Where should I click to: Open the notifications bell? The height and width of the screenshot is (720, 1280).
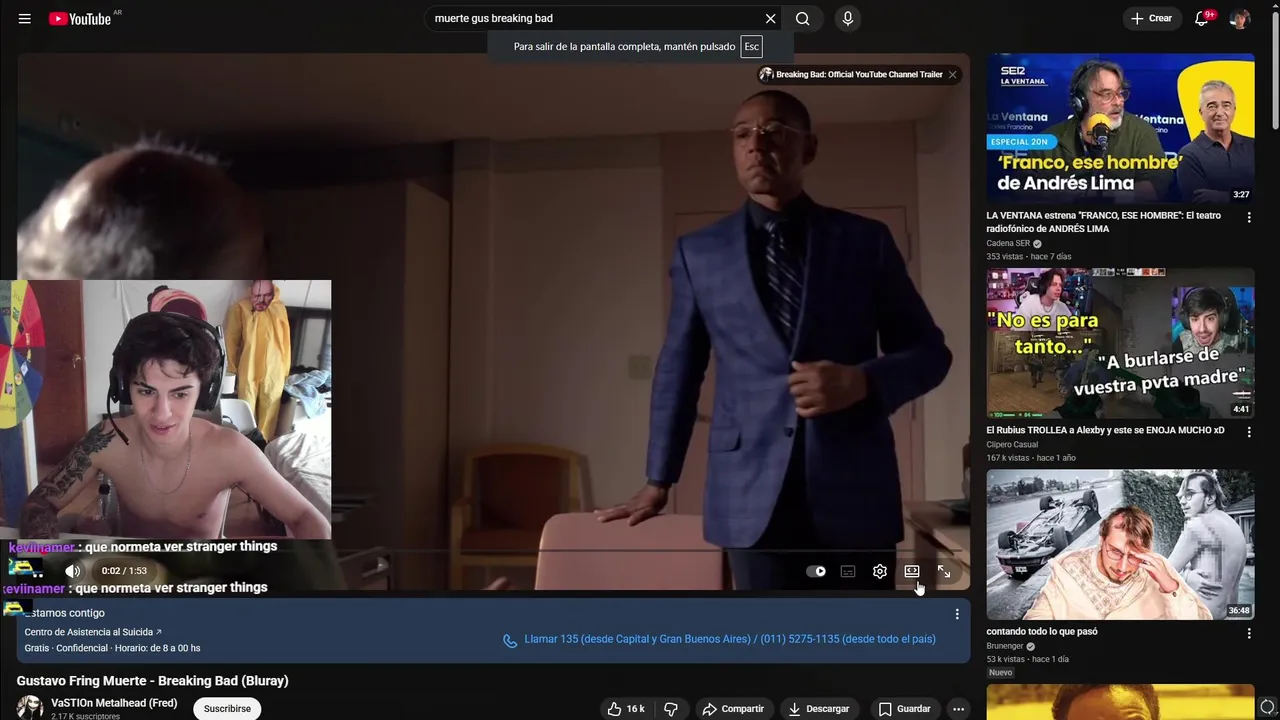click(x=1203, y=18)
